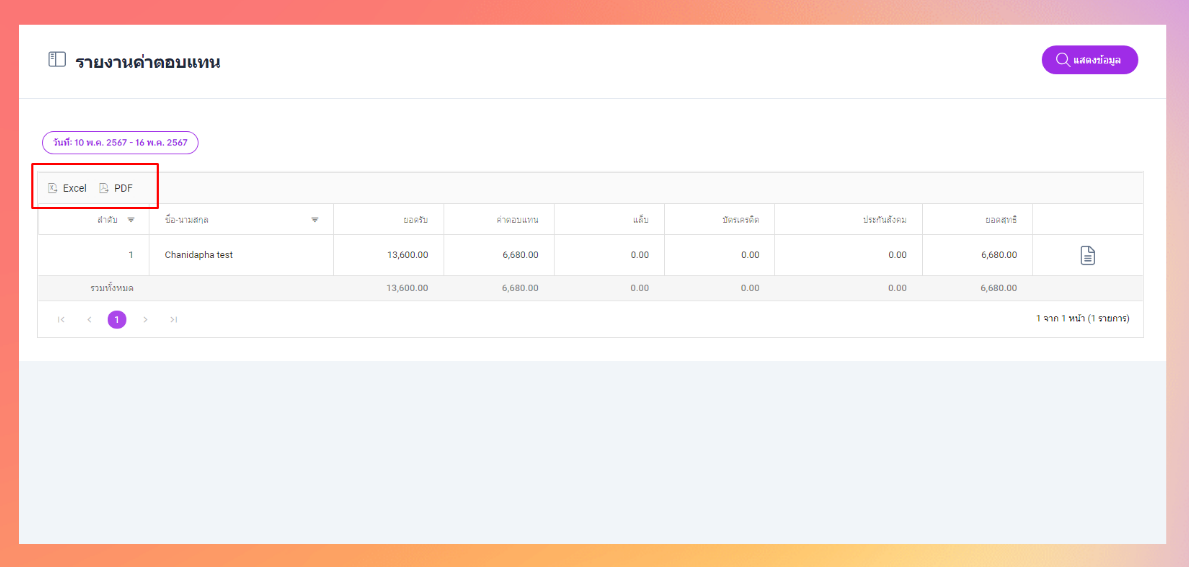Select แล็บ 0.00 in Chanidapha test row
The width and height of the screenshot is (1189, 567).
pos(639,255)
